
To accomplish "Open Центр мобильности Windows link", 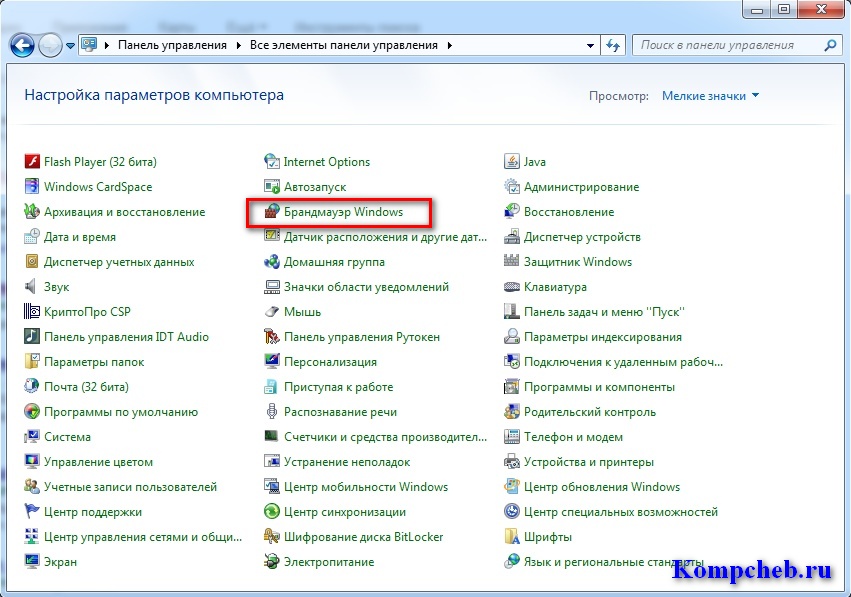I will pyautogui.click(x=366, y=487).
